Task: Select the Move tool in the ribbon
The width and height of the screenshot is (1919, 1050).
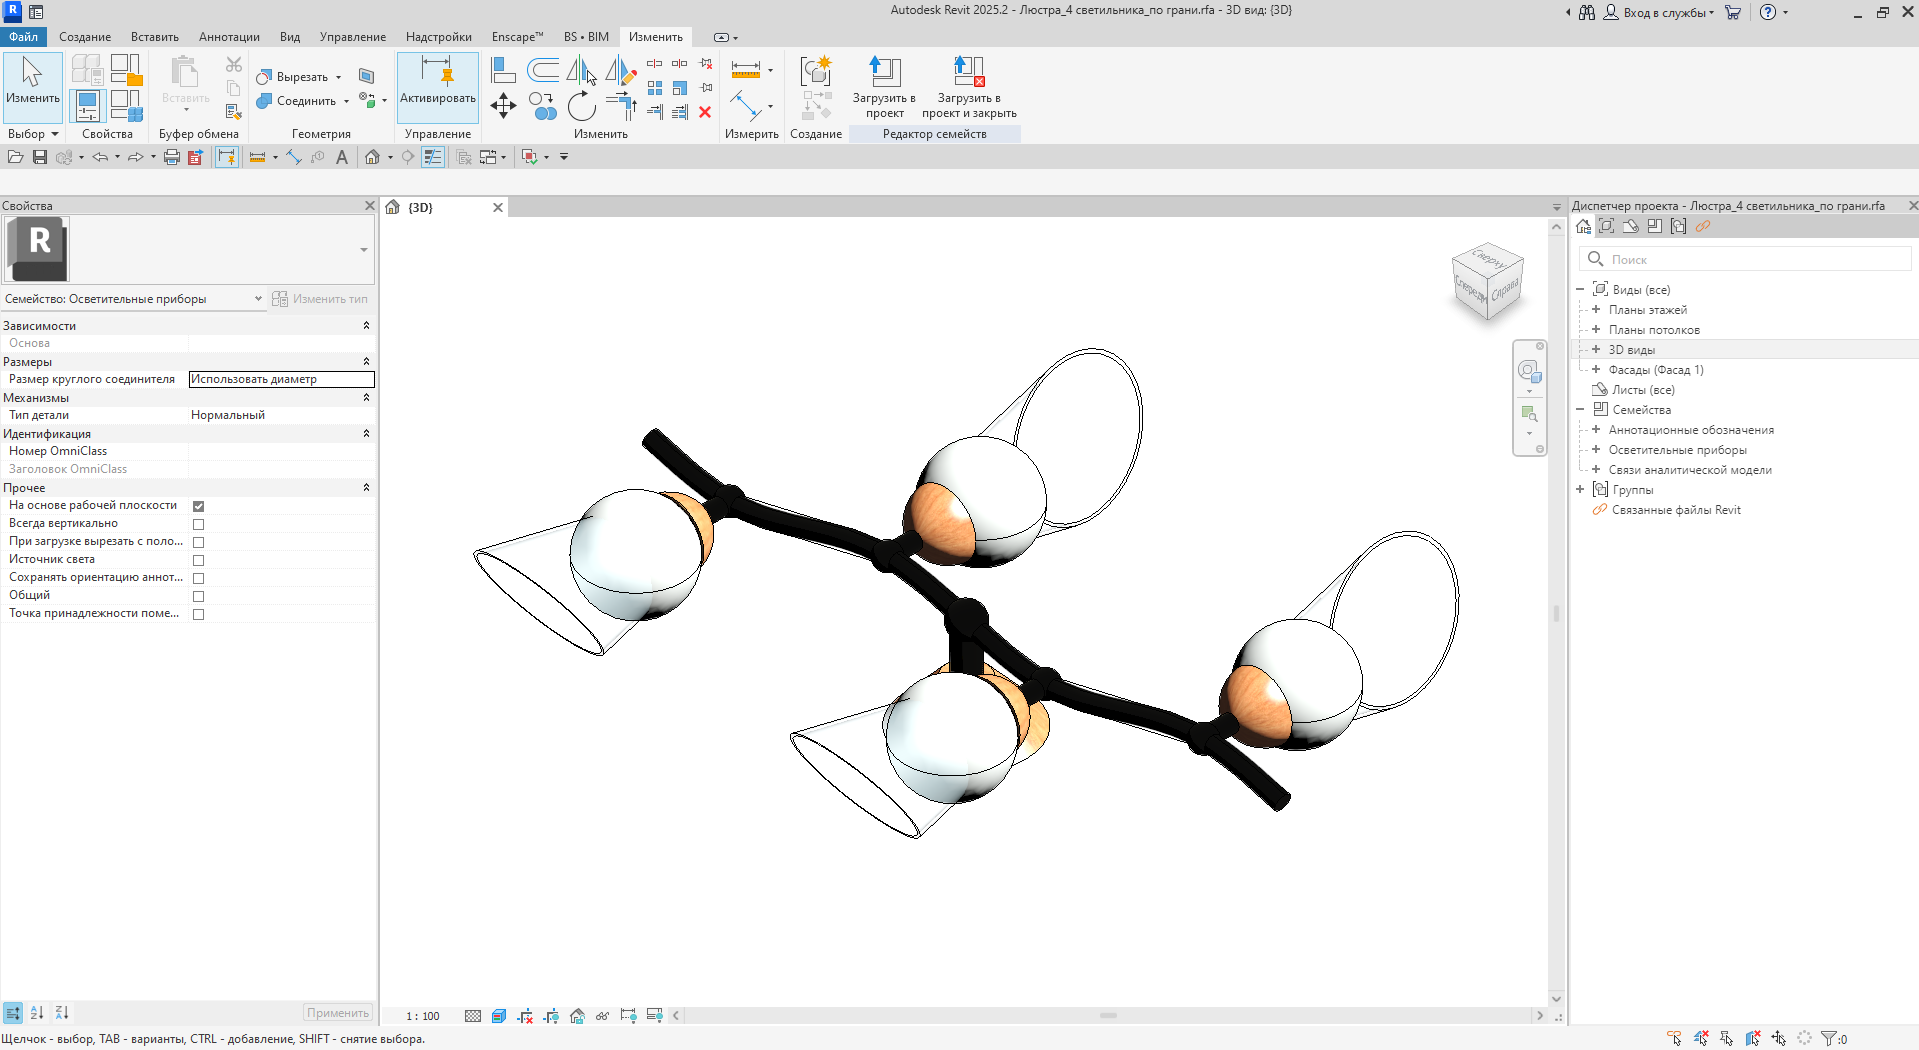Action: [503, 105]
